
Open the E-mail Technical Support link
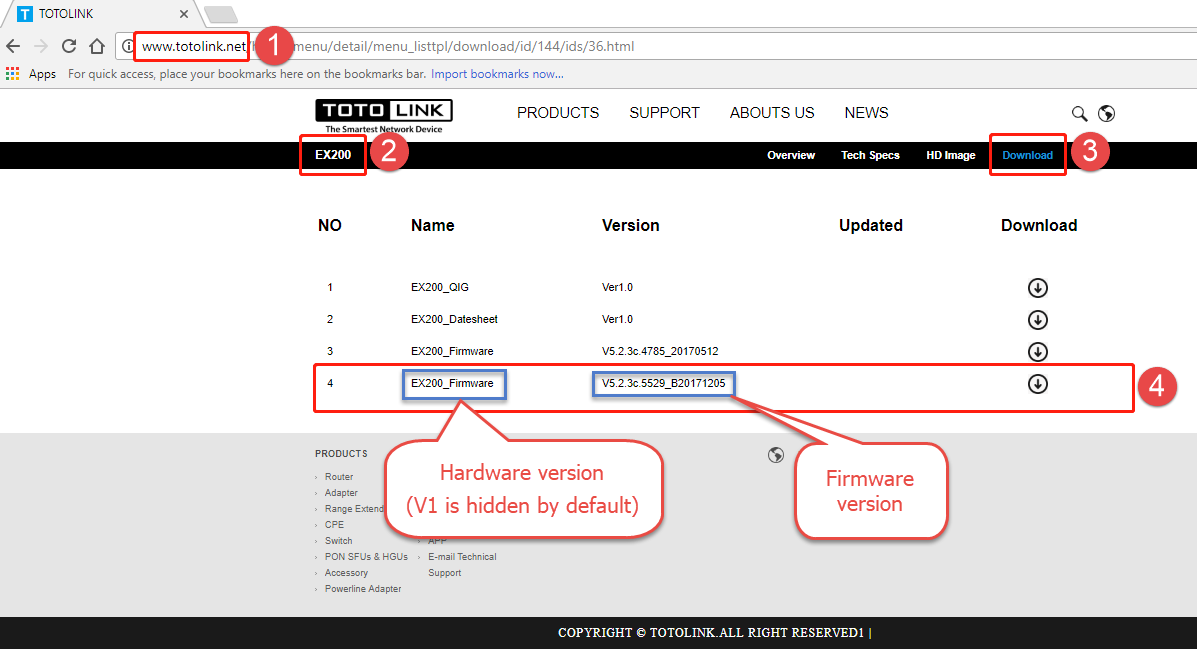462,565
